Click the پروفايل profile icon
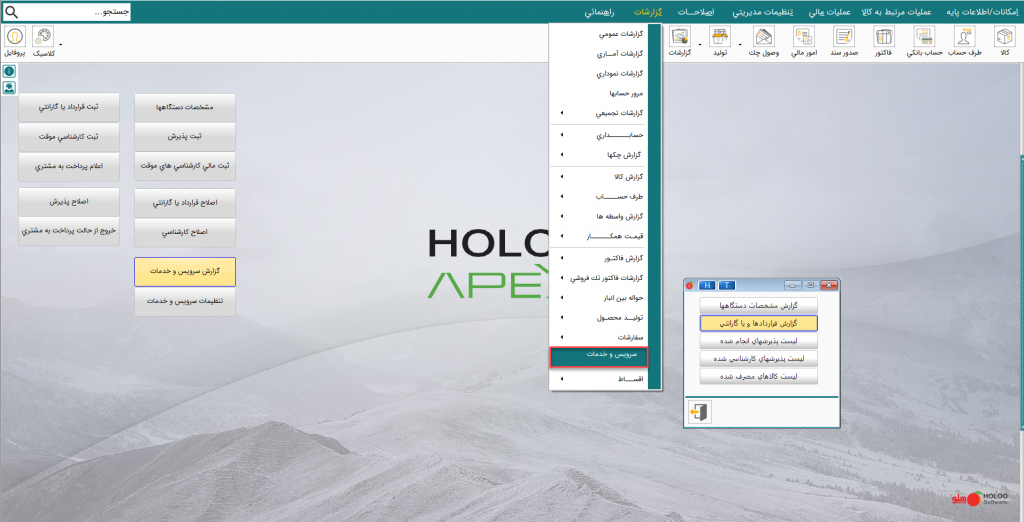 (14, 37)
